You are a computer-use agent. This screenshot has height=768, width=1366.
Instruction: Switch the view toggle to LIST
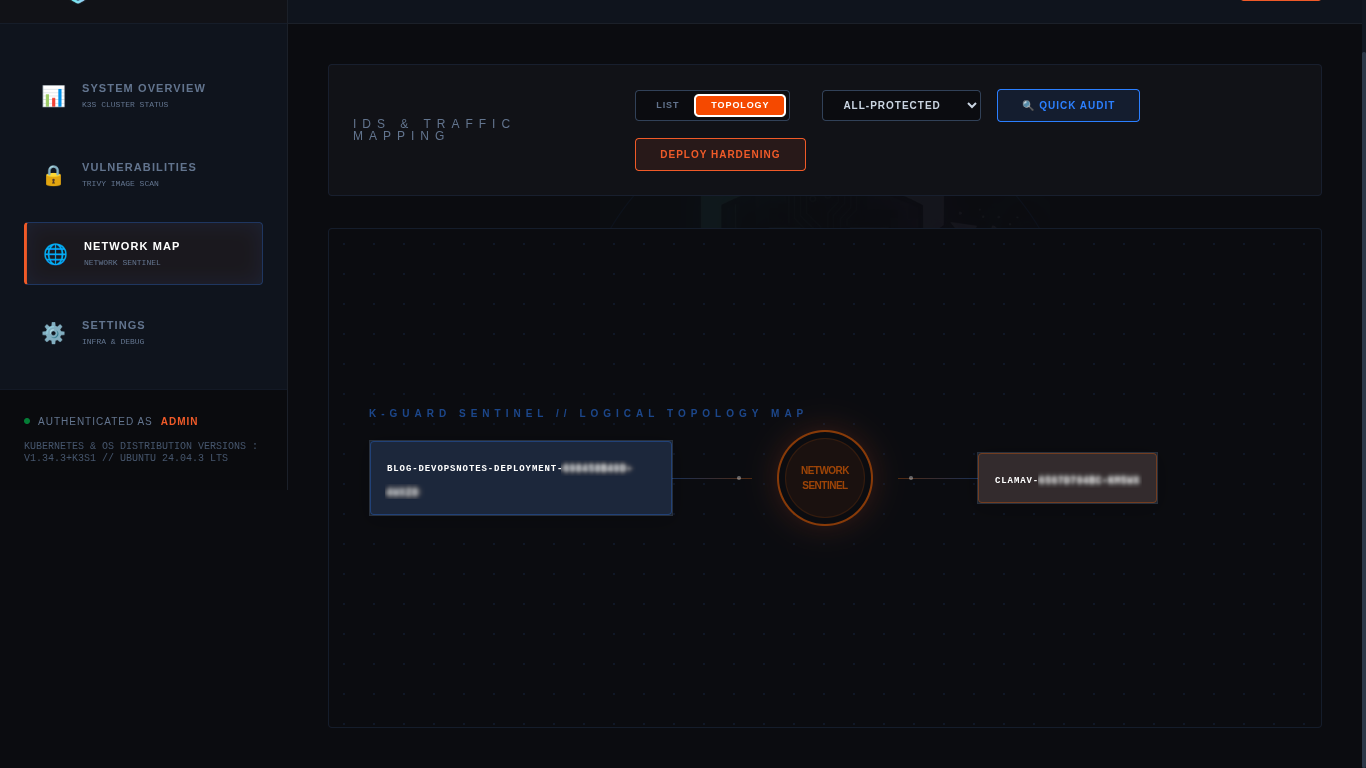point(667,105)
